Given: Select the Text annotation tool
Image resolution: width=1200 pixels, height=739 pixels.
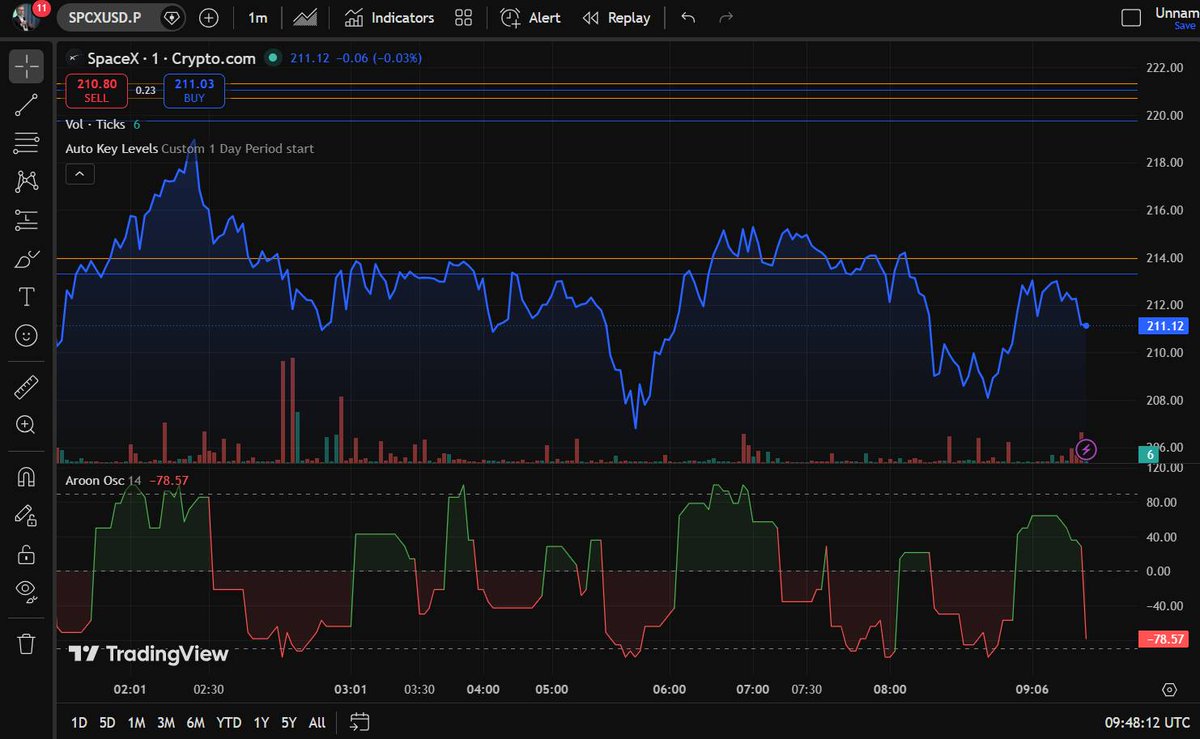Looking at the screenshot, I should pos(26,297).
